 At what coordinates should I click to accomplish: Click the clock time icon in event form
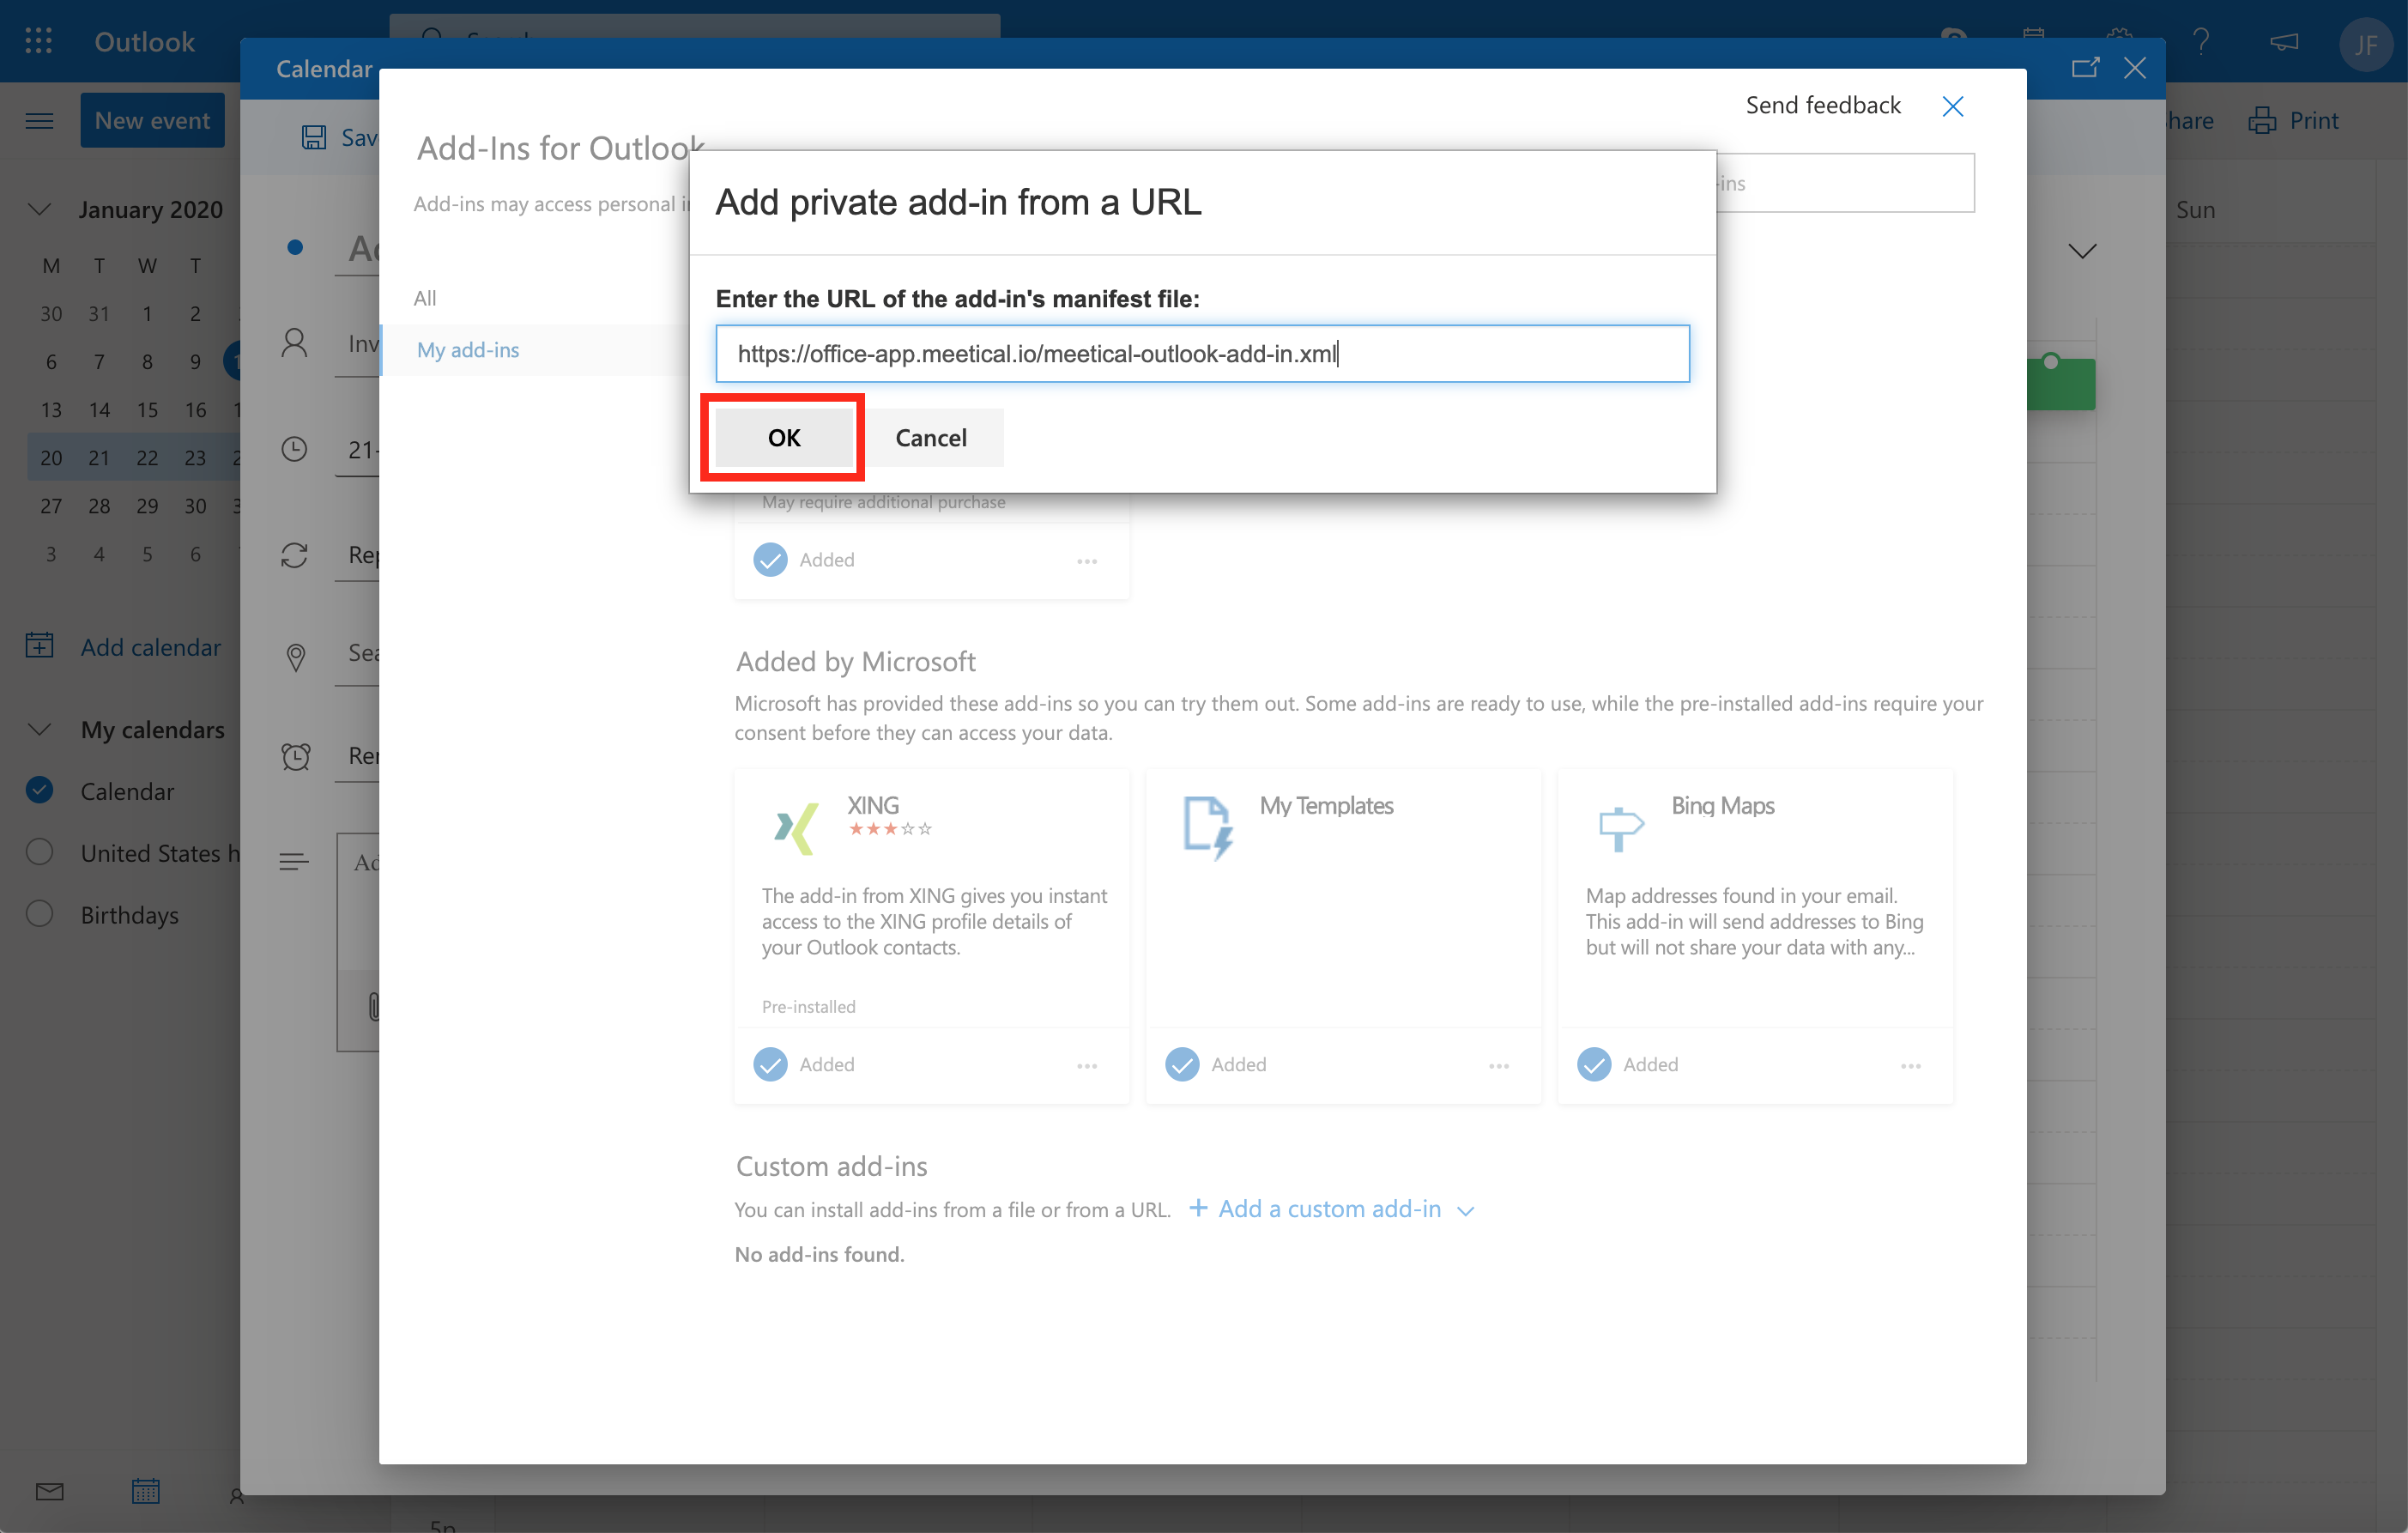(x=294, y=449)
